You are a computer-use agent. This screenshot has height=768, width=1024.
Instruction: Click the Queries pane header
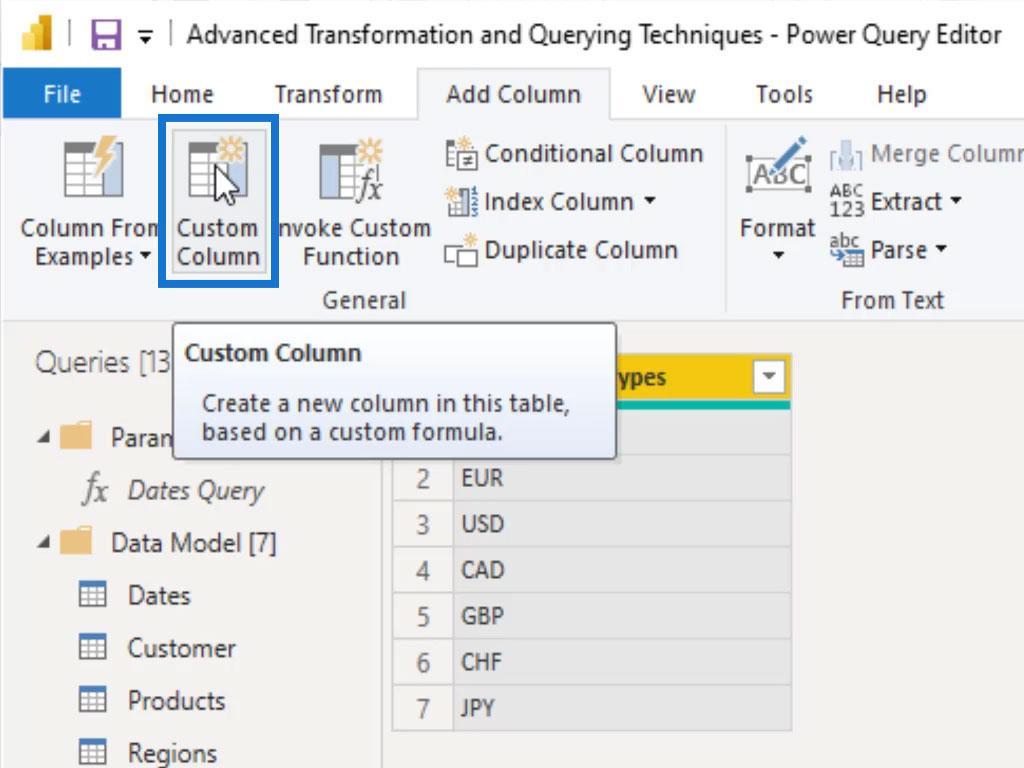pos(102,362)
